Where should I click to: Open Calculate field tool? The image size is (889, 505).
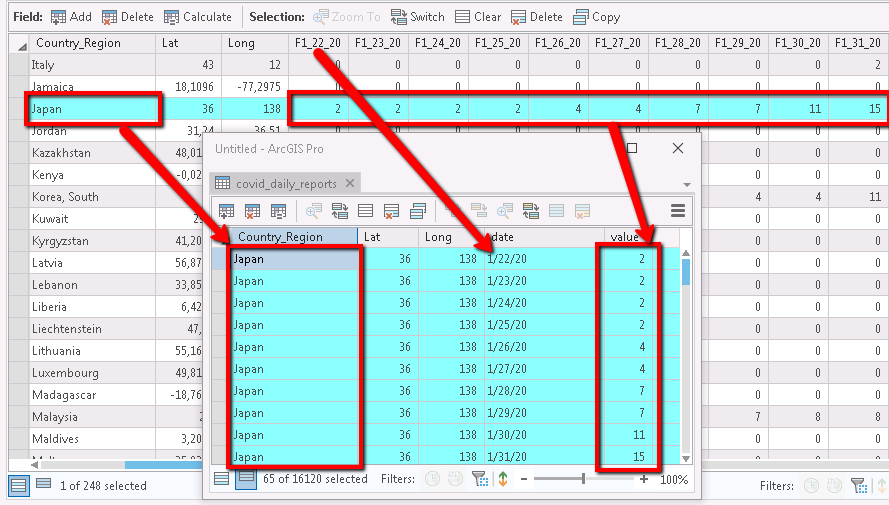point(197,17)
